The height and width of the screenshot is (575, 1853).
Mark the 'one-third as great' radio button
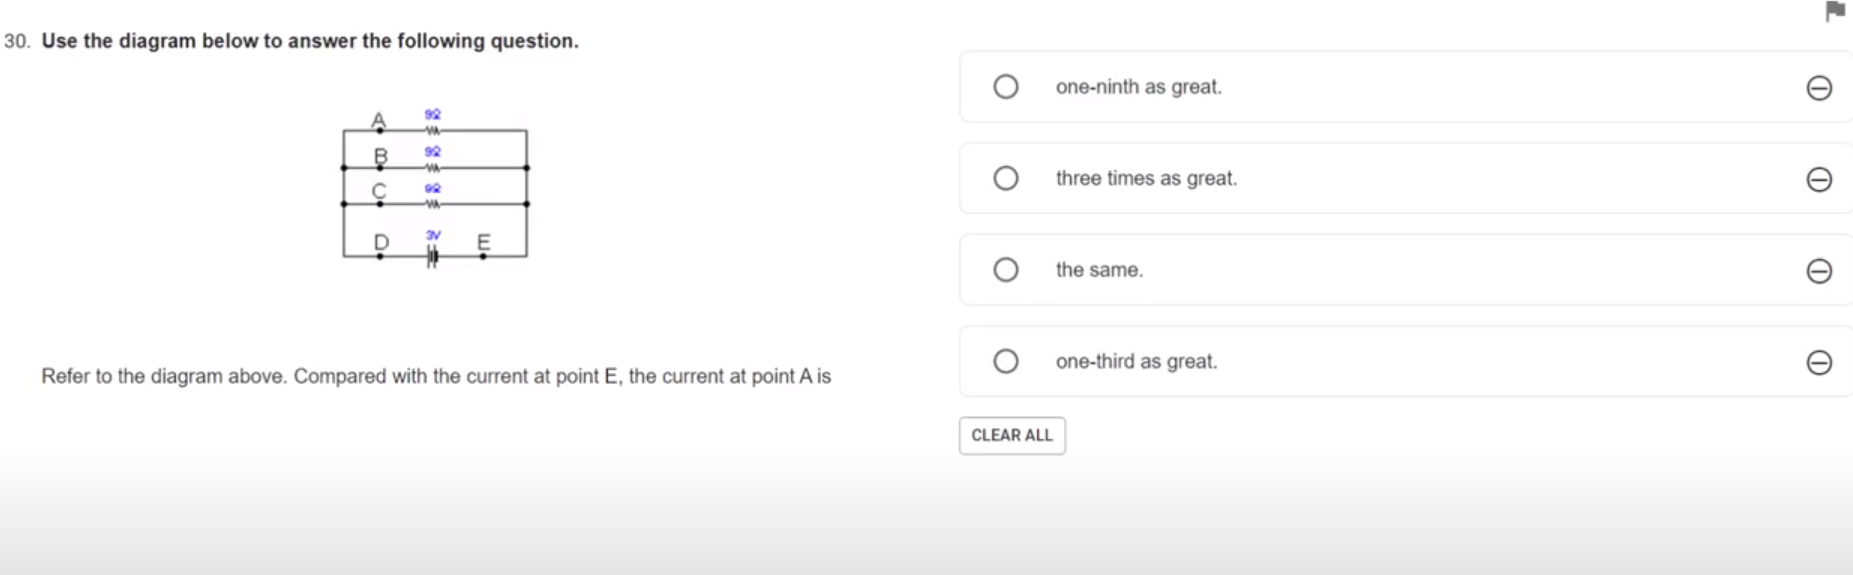pyautogui.click(x=1006, y=361)
